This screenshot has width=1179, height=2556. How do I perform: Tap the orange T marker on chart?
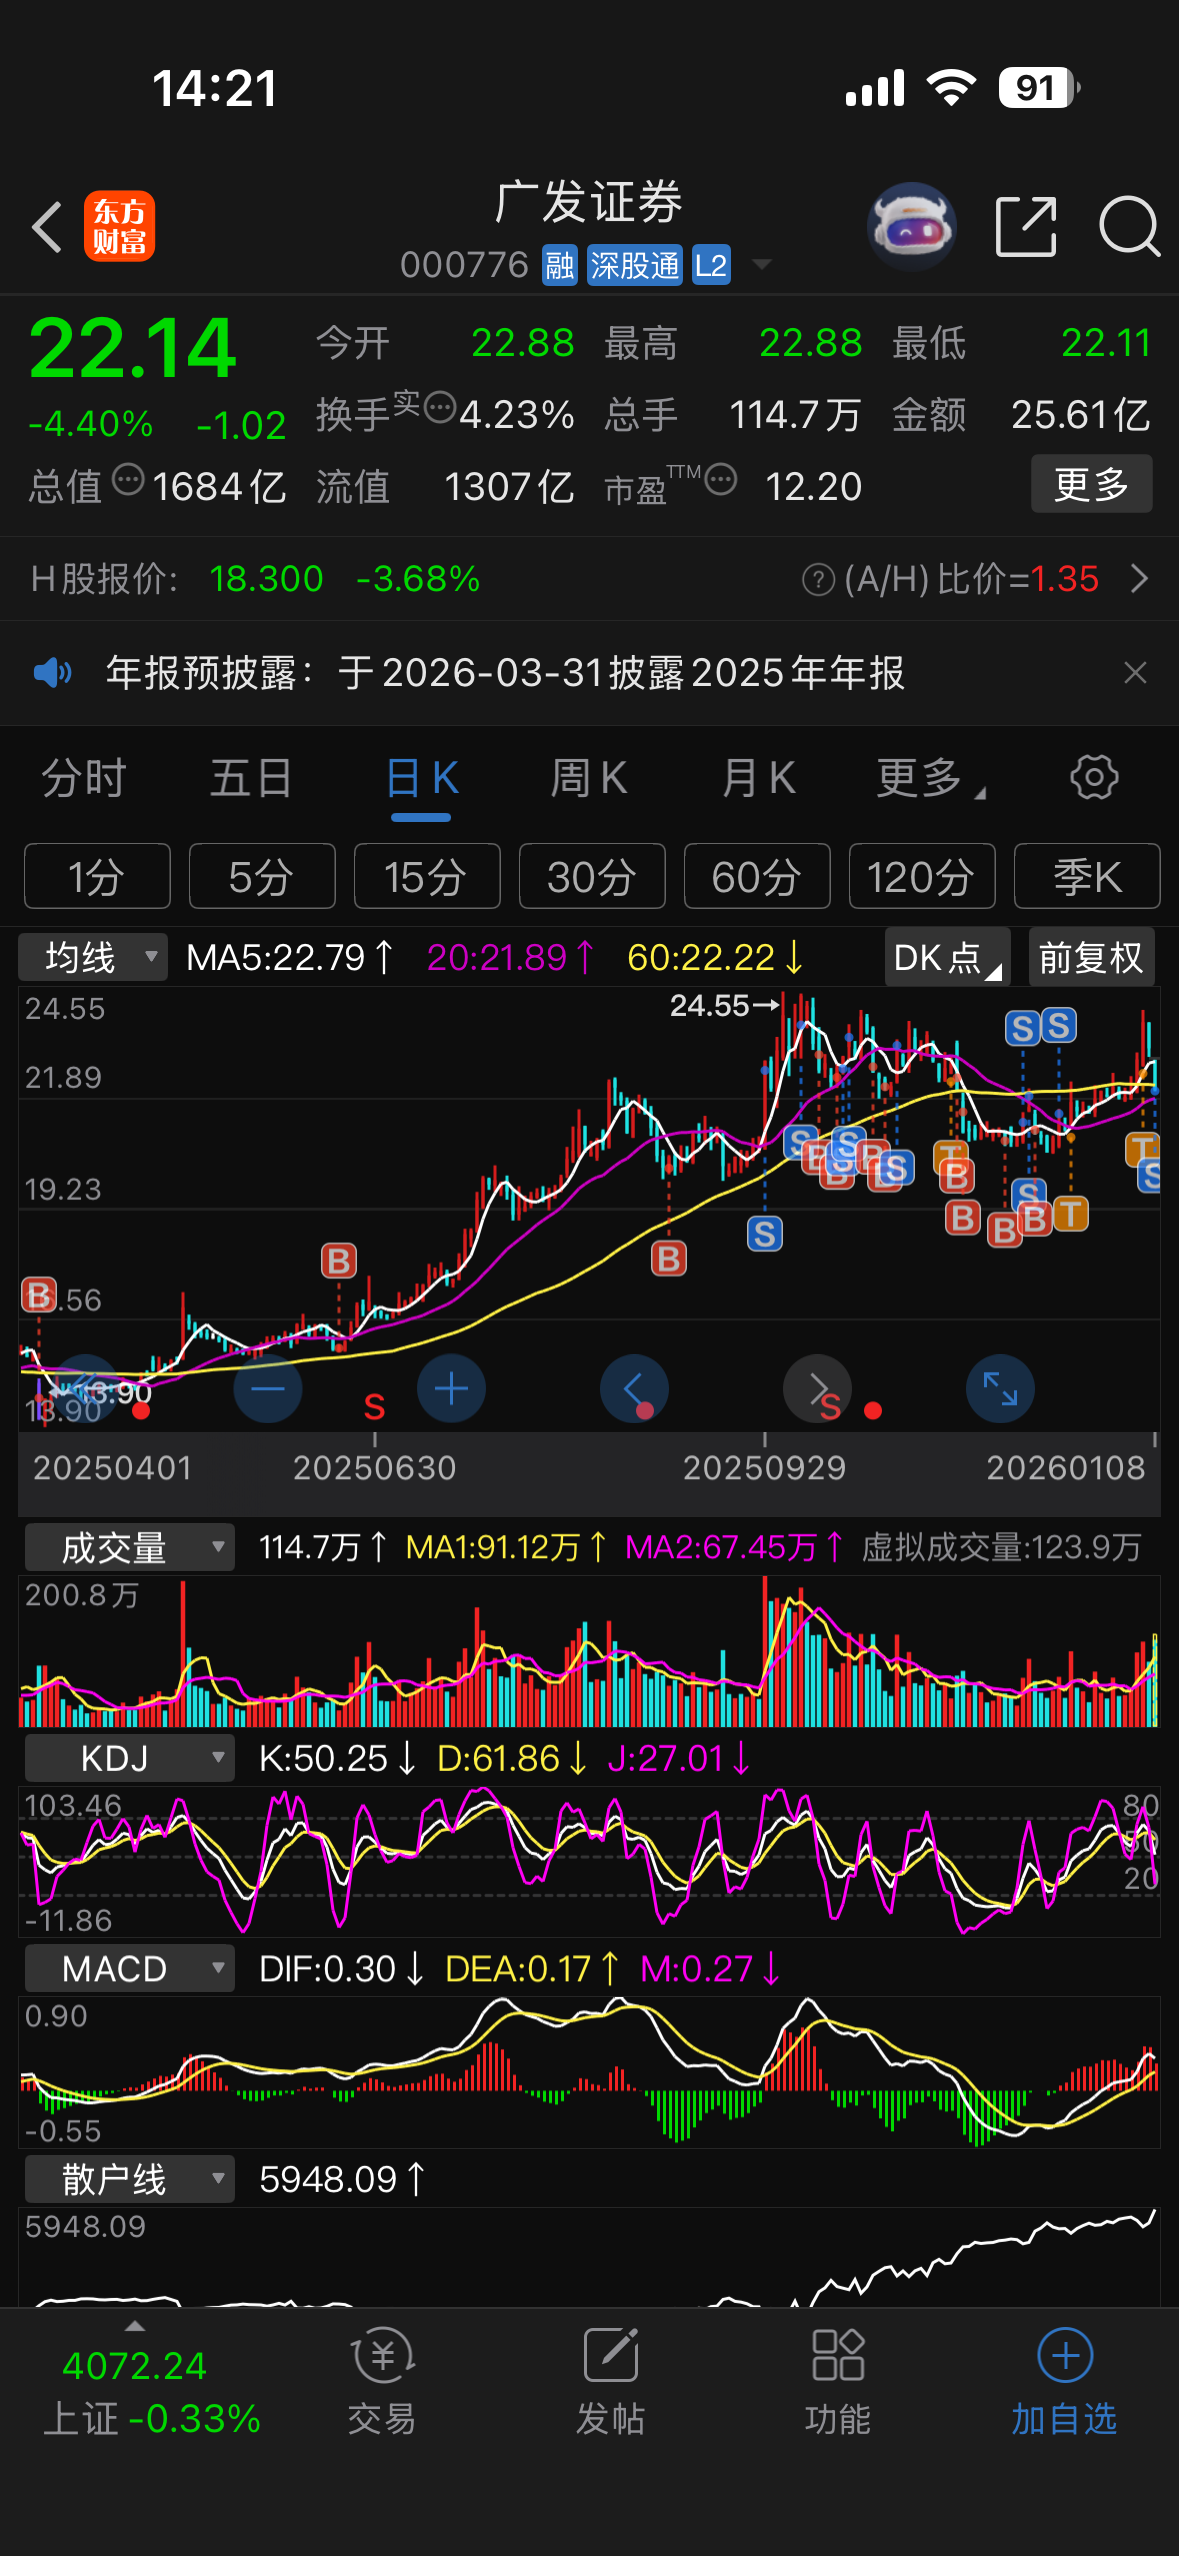coord(1069,1213)
